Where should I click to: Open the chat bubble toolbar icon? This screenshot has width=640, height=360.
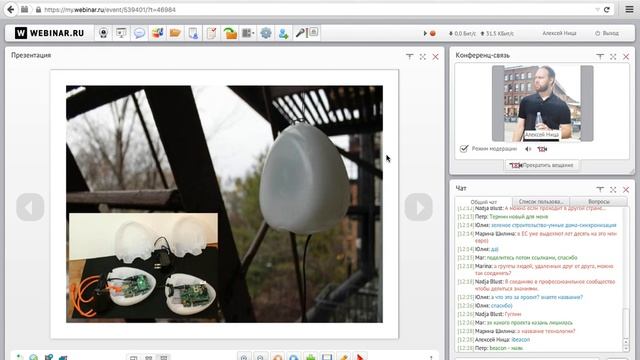[139, 33]
